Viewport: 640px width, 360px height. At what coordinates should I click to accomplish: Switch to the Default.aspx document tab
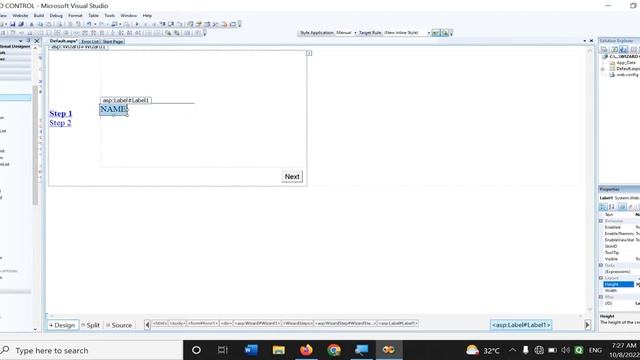(63, 41)
